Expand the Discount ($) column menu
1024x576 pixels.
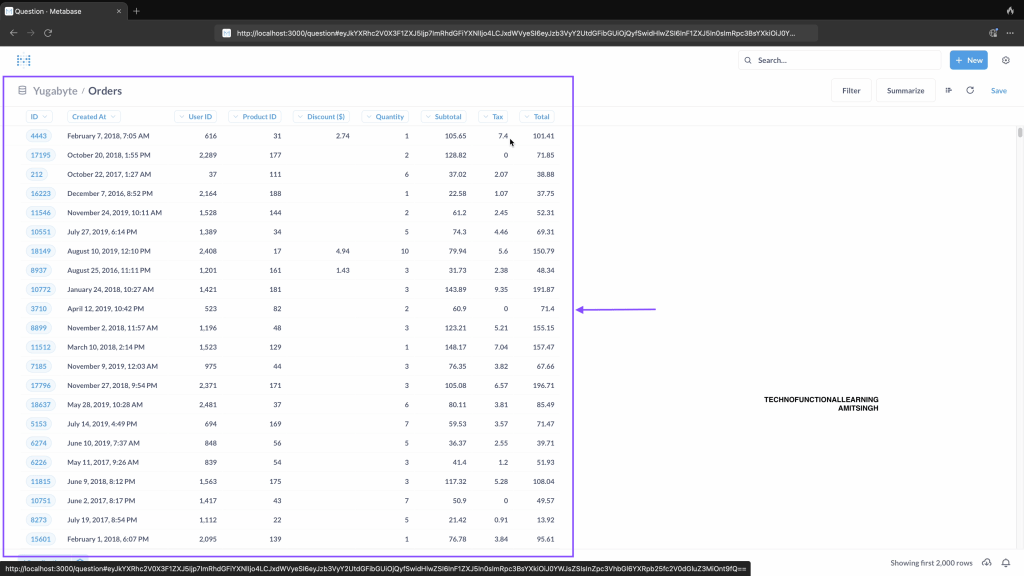(x=322, y=117)
